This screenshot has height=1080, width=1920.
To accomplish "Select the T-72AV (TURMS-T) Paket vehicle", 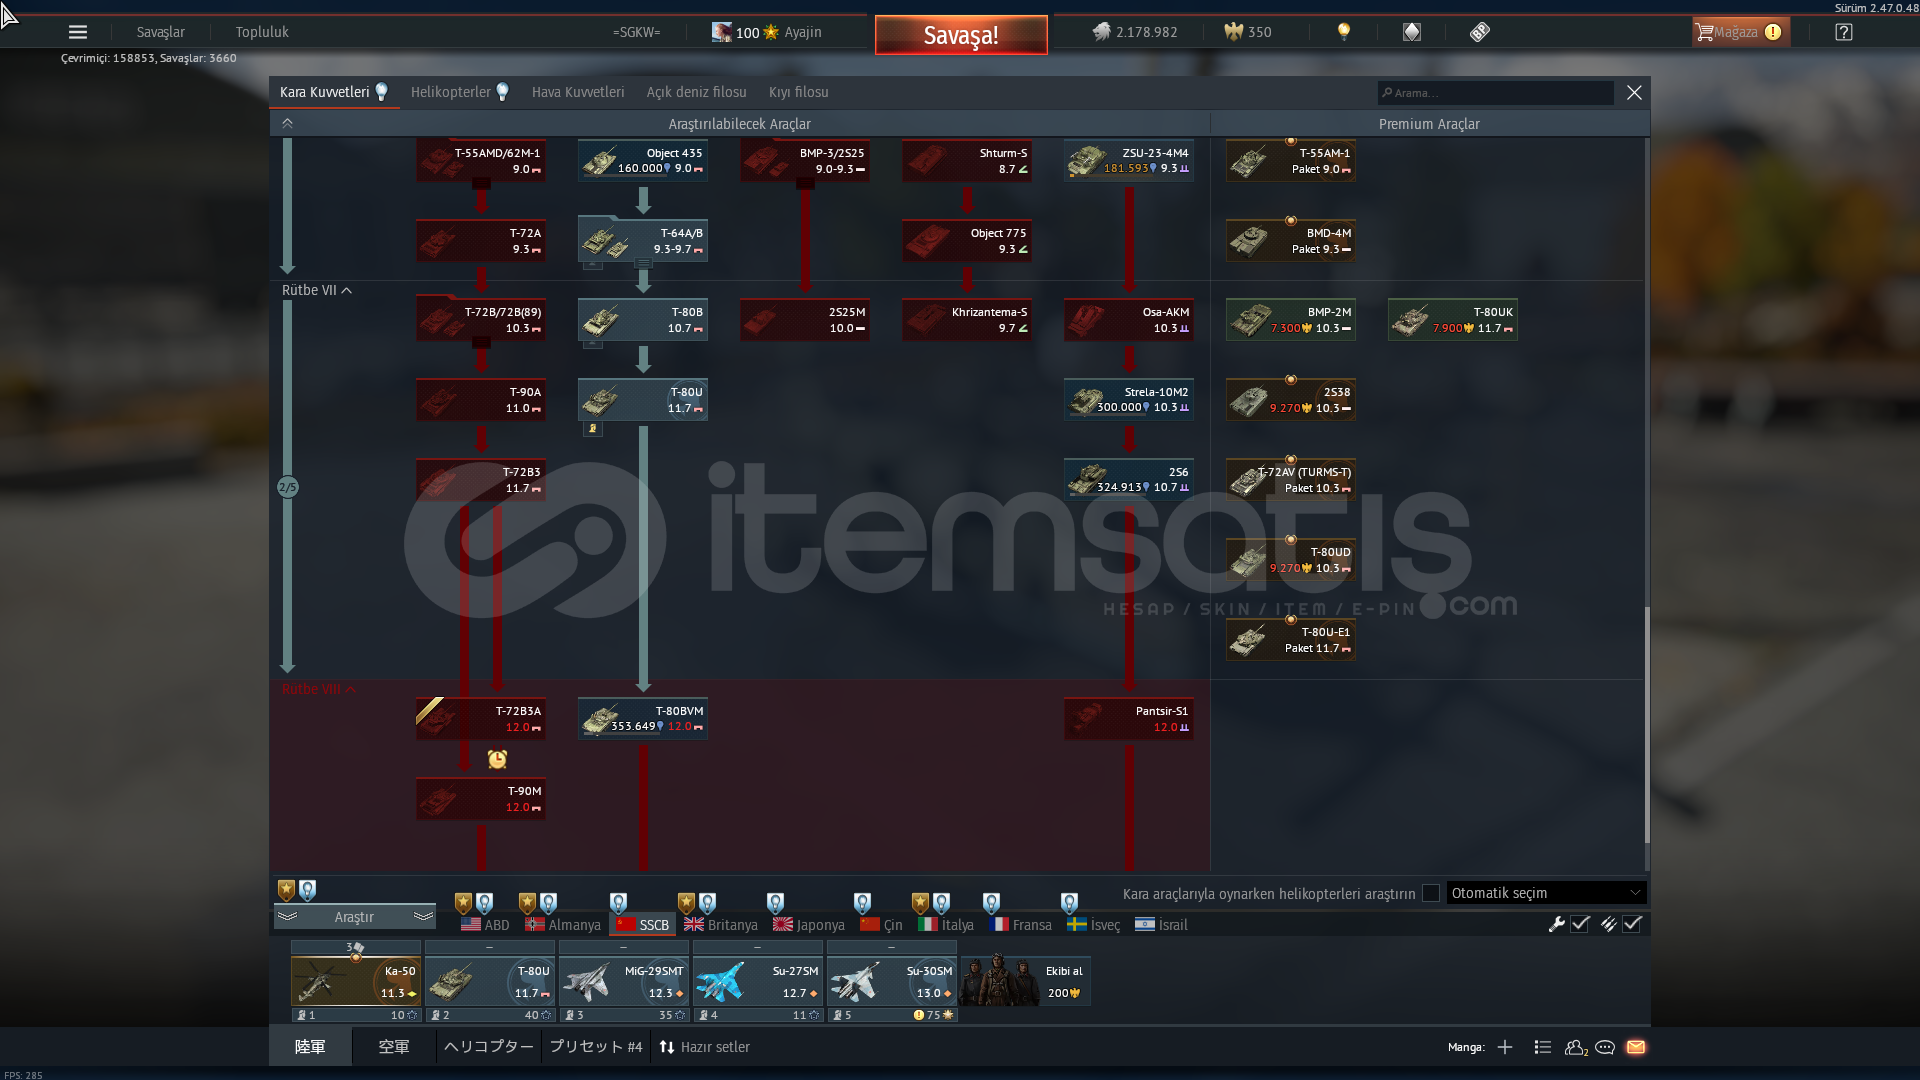I will coord(1291,480).
